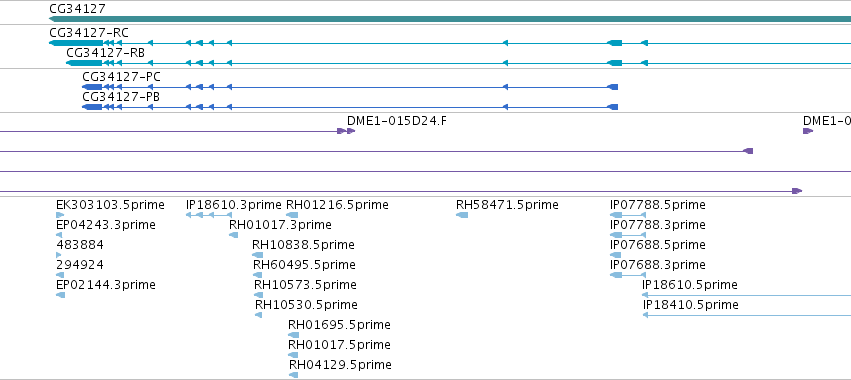Image resolution: width=851 pixels, height=380 pixels.
Task: Click the CG34127-PB protein label
Action: [121, 97]
